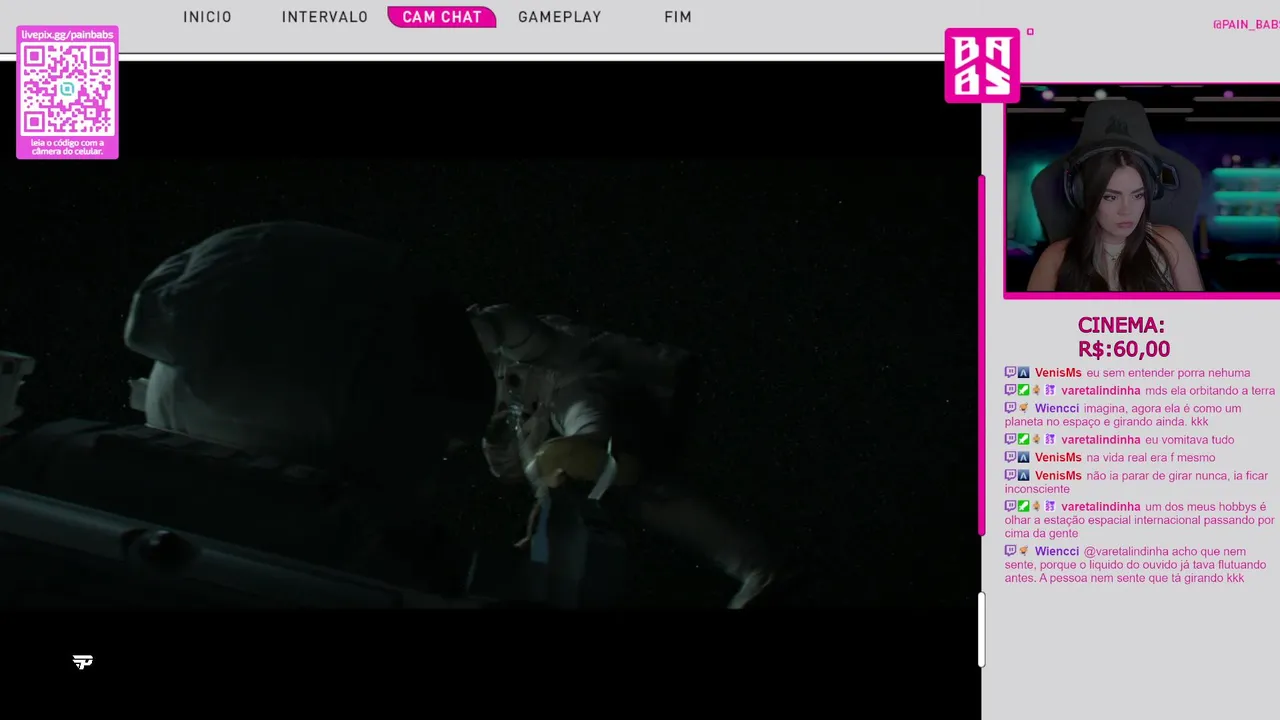Click the movie video playback area
The image size is (1280, 720).
click(x=490, y=385)
